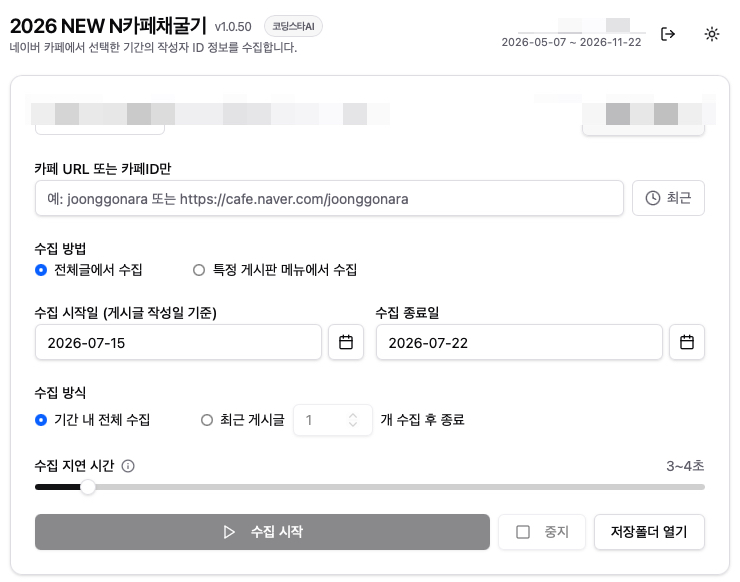Image resolution: width=740 pixels, height=582 pixels.
Task: Click the 개 수집 후 종료 label
Action: 422,420
